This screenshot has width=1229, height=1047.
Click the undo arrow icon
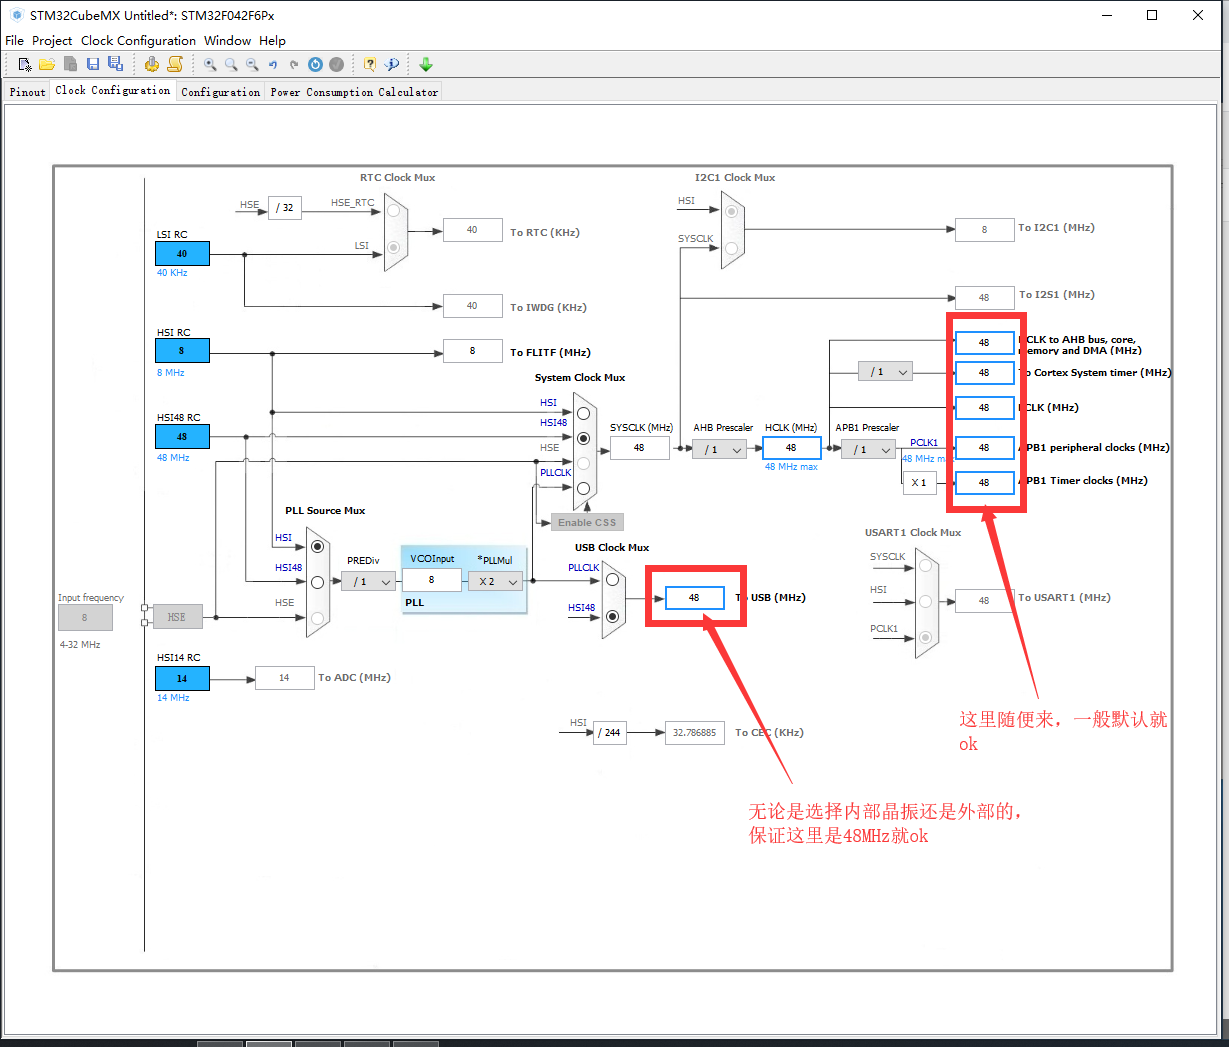coord(272,63)
